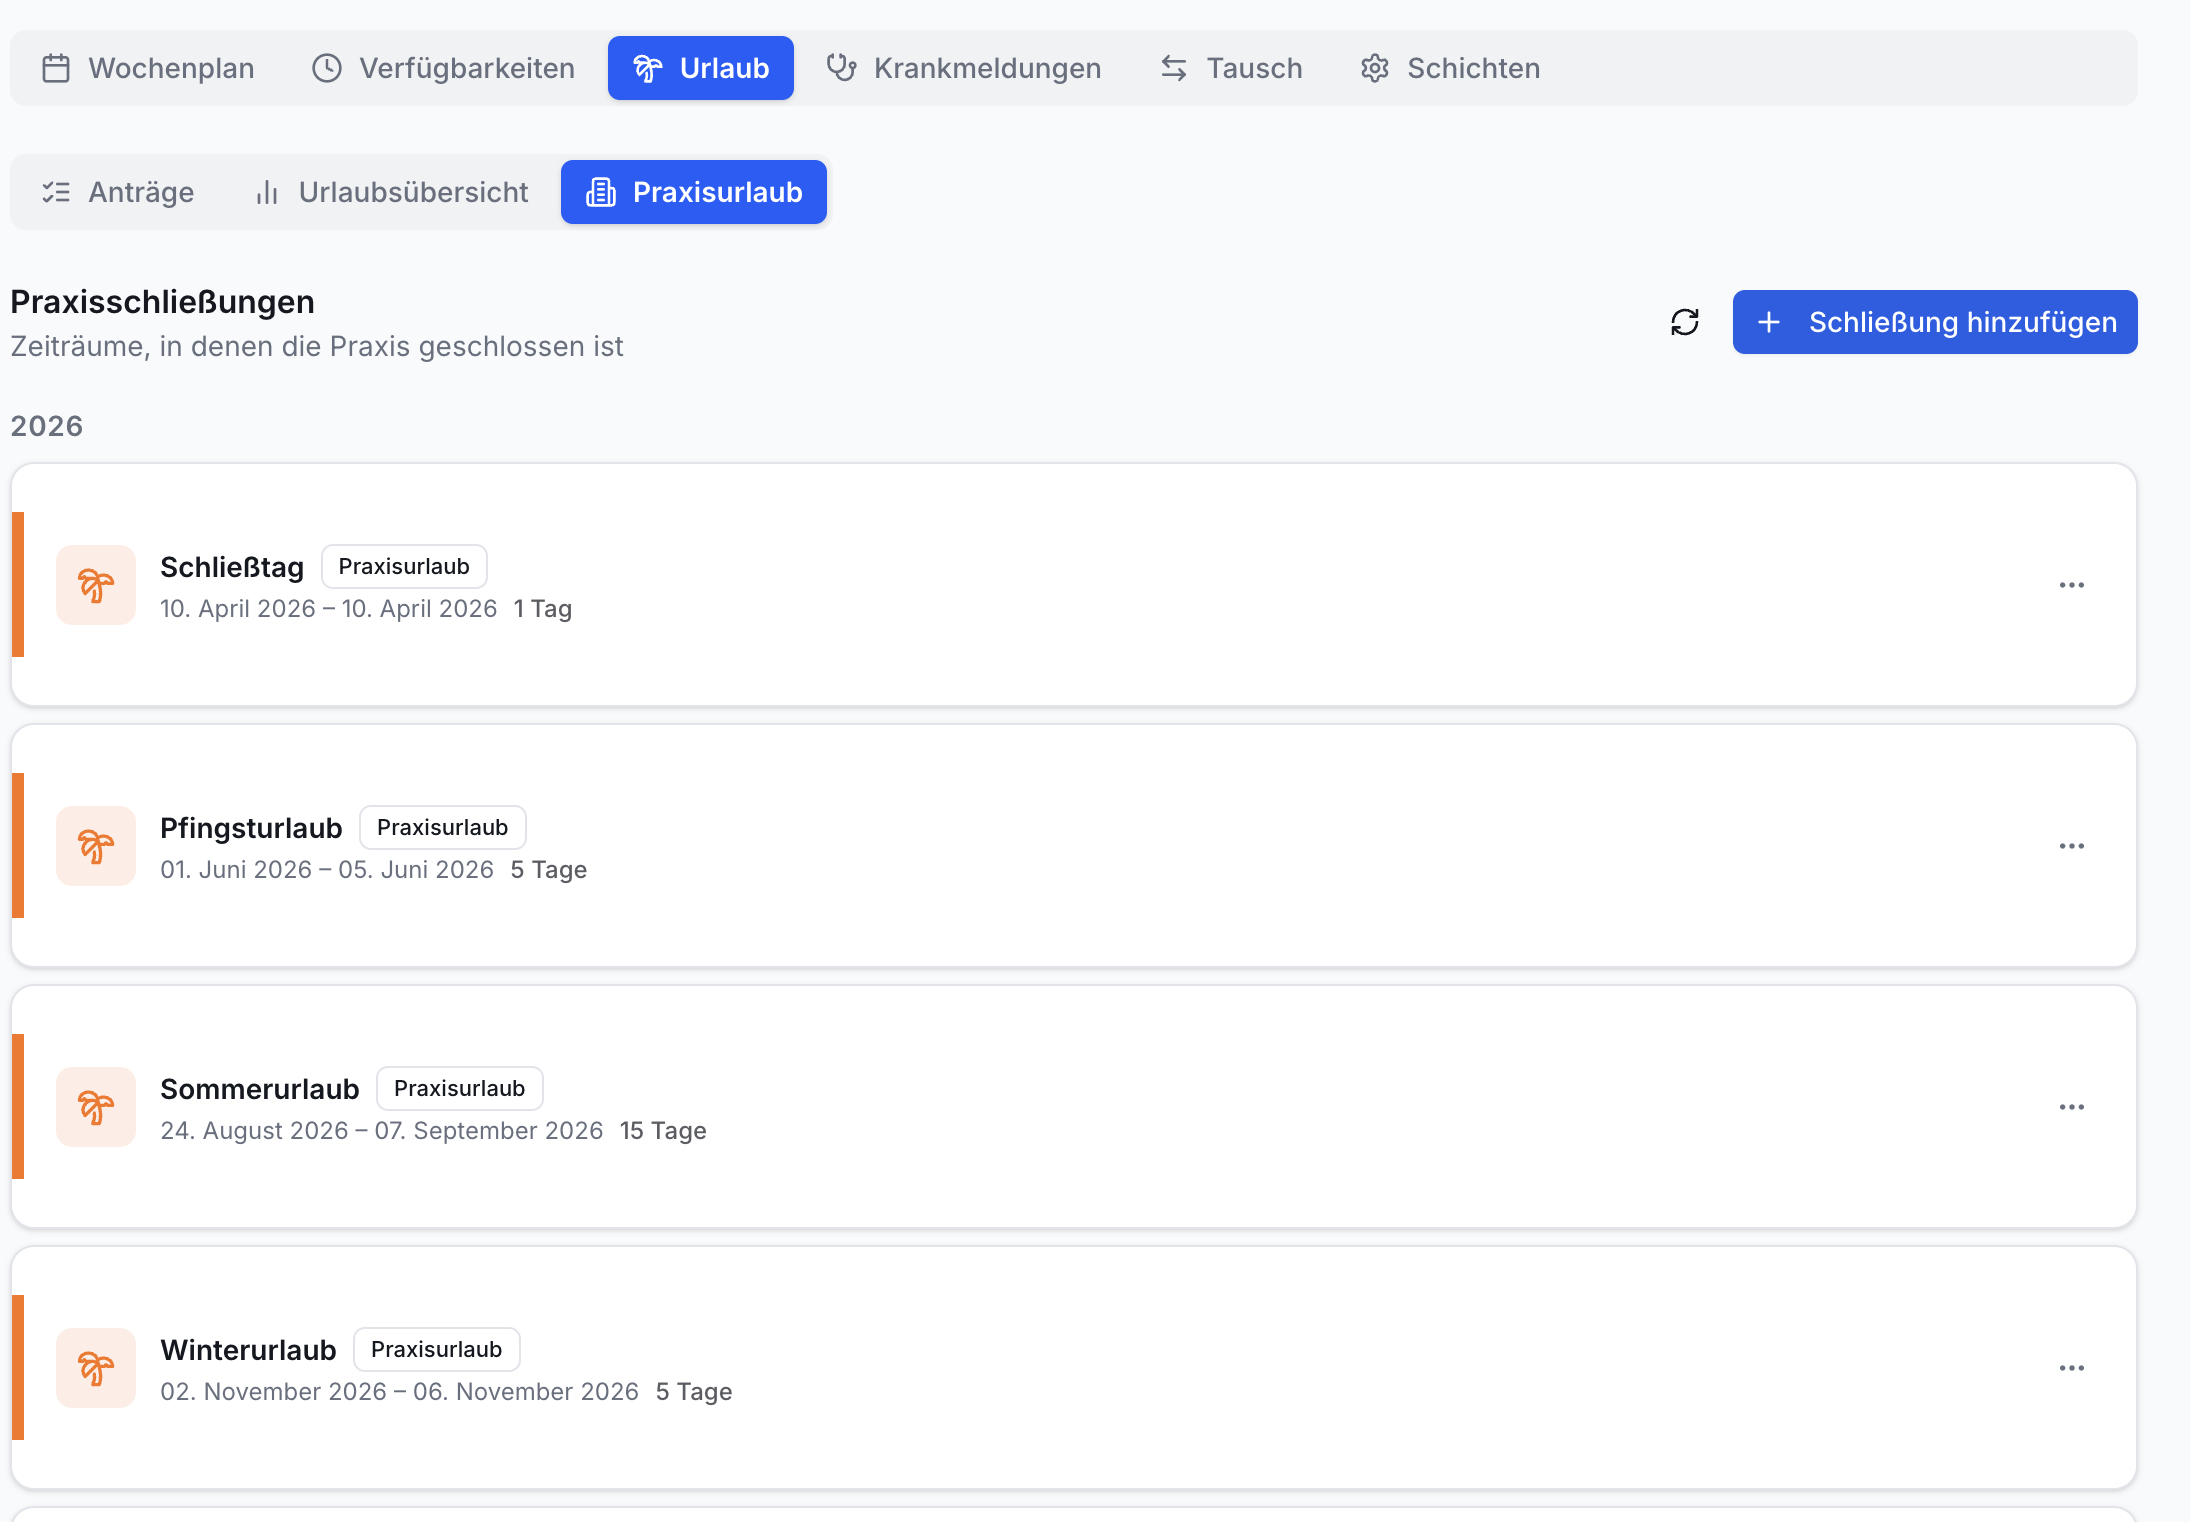The width and height of the screenshot is (2190, 1522).
Task: Click the Praxisurlaub badge beside Sommerurlaub
Action: click(x=459, y=1088)
